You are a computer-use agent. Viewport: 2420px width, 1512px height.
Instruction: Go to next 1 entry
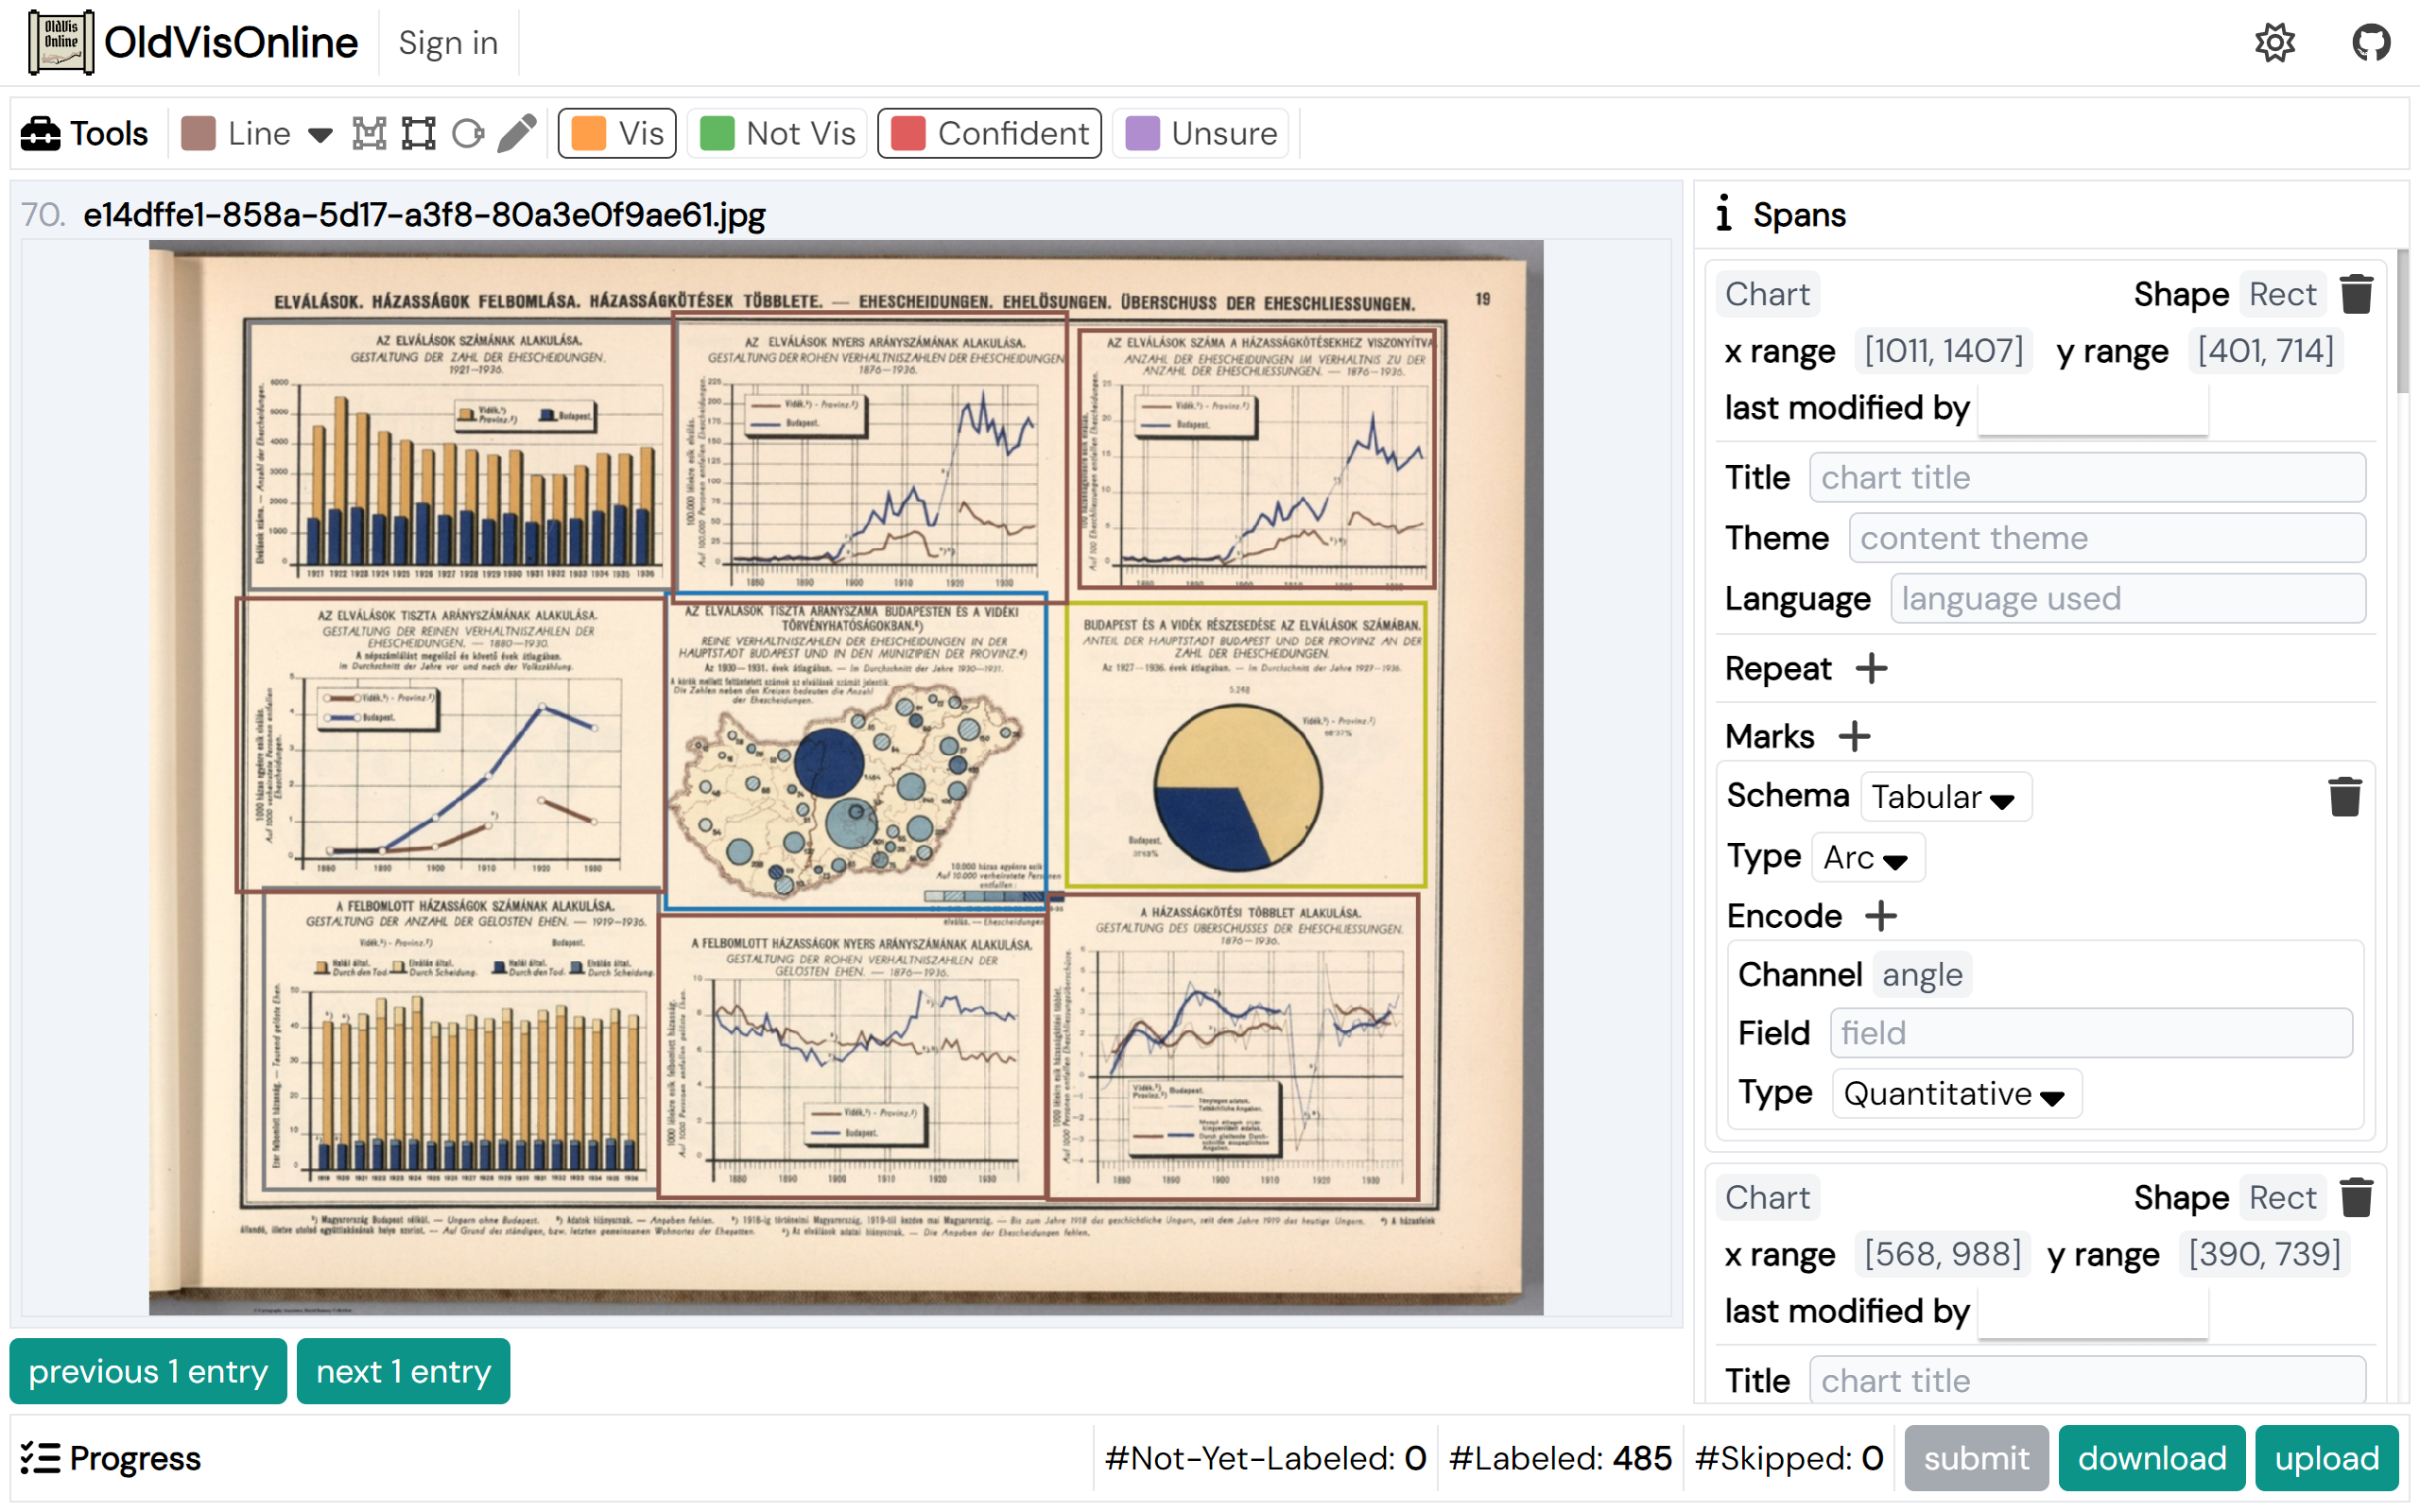[x=403, y=1371]
